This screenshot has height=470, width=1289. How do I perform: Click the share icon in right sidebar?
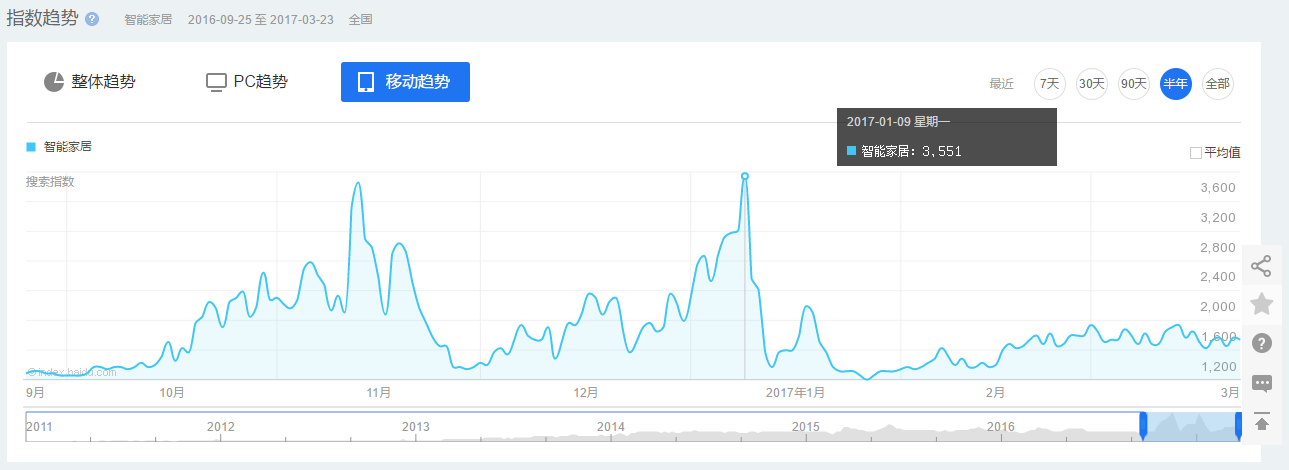click(x=1261, y=266)
